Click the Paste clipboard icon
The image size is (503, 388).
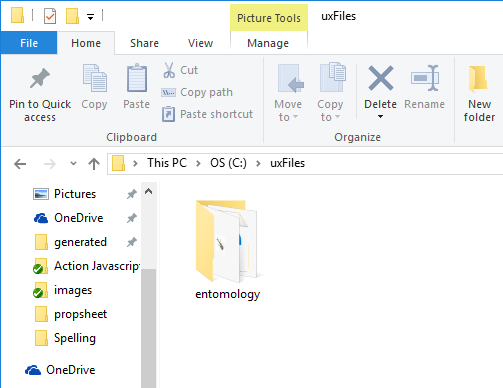pyautogui.click(x=137, y=78)
